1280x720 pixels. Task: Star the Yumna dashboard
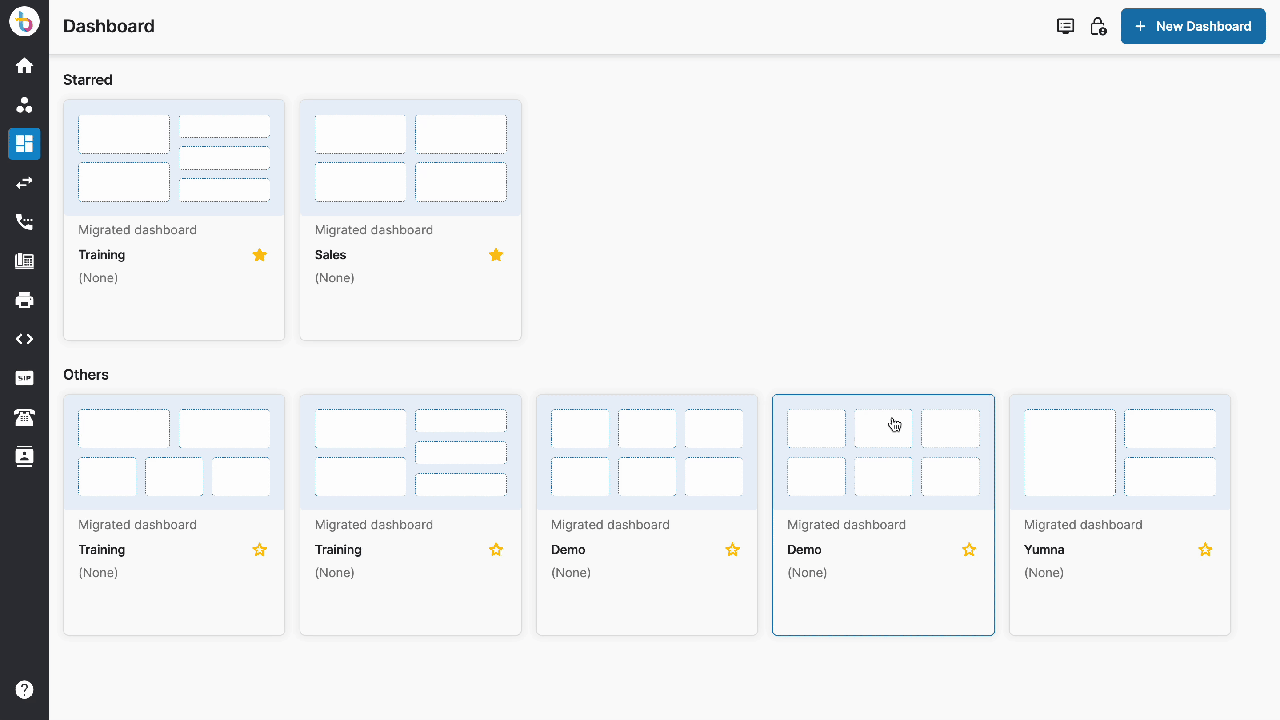(1206, 550)
